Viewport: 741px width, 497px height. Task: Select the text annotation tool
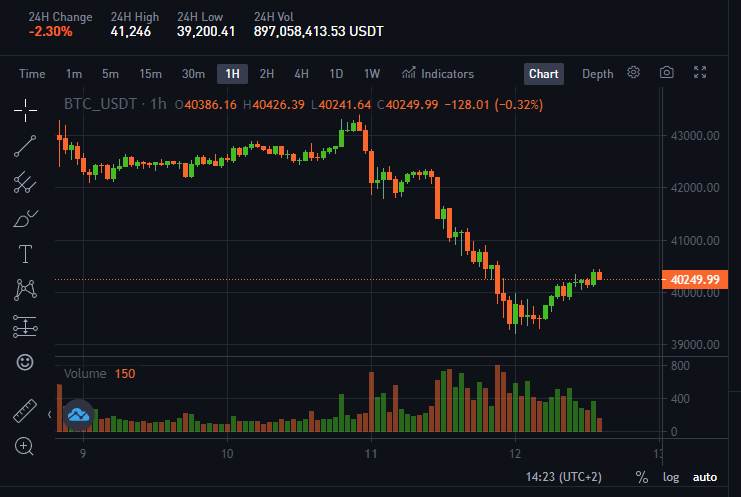coord(25,254)
